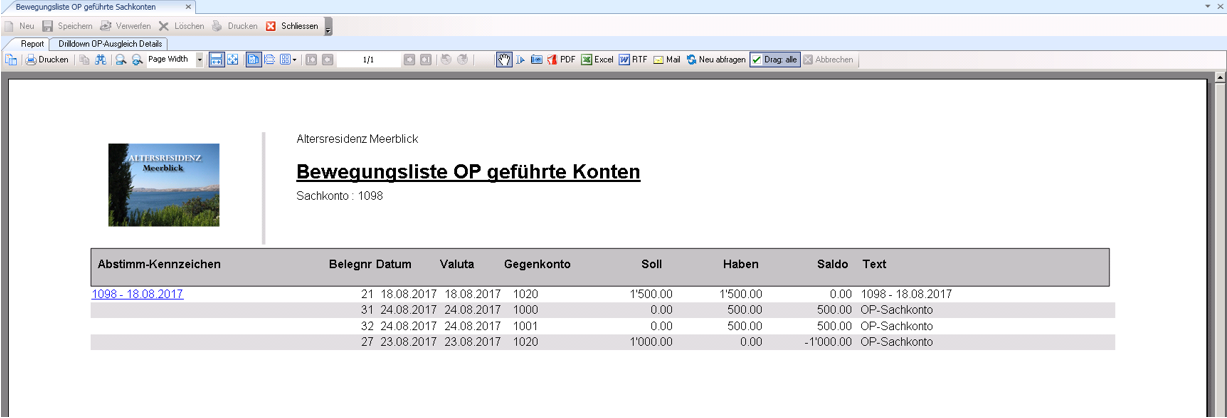Go to previous page button
Screen dimensions: 1227x418
tap(328, 60)
